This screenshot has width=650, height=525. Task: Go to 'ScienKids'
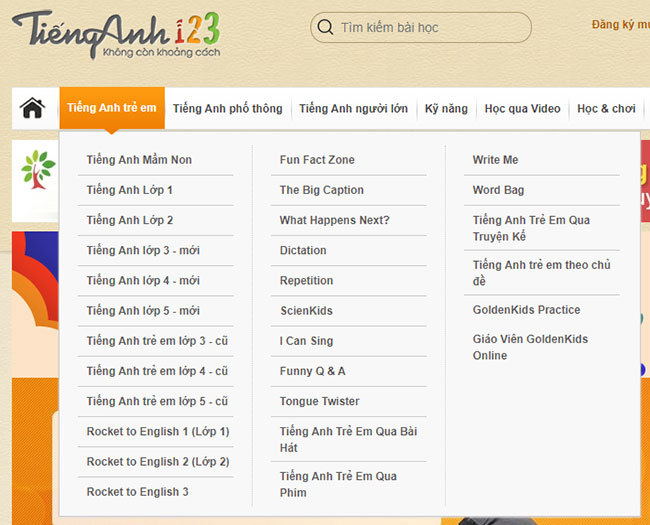pyautogui.click(x=306, y=311)
